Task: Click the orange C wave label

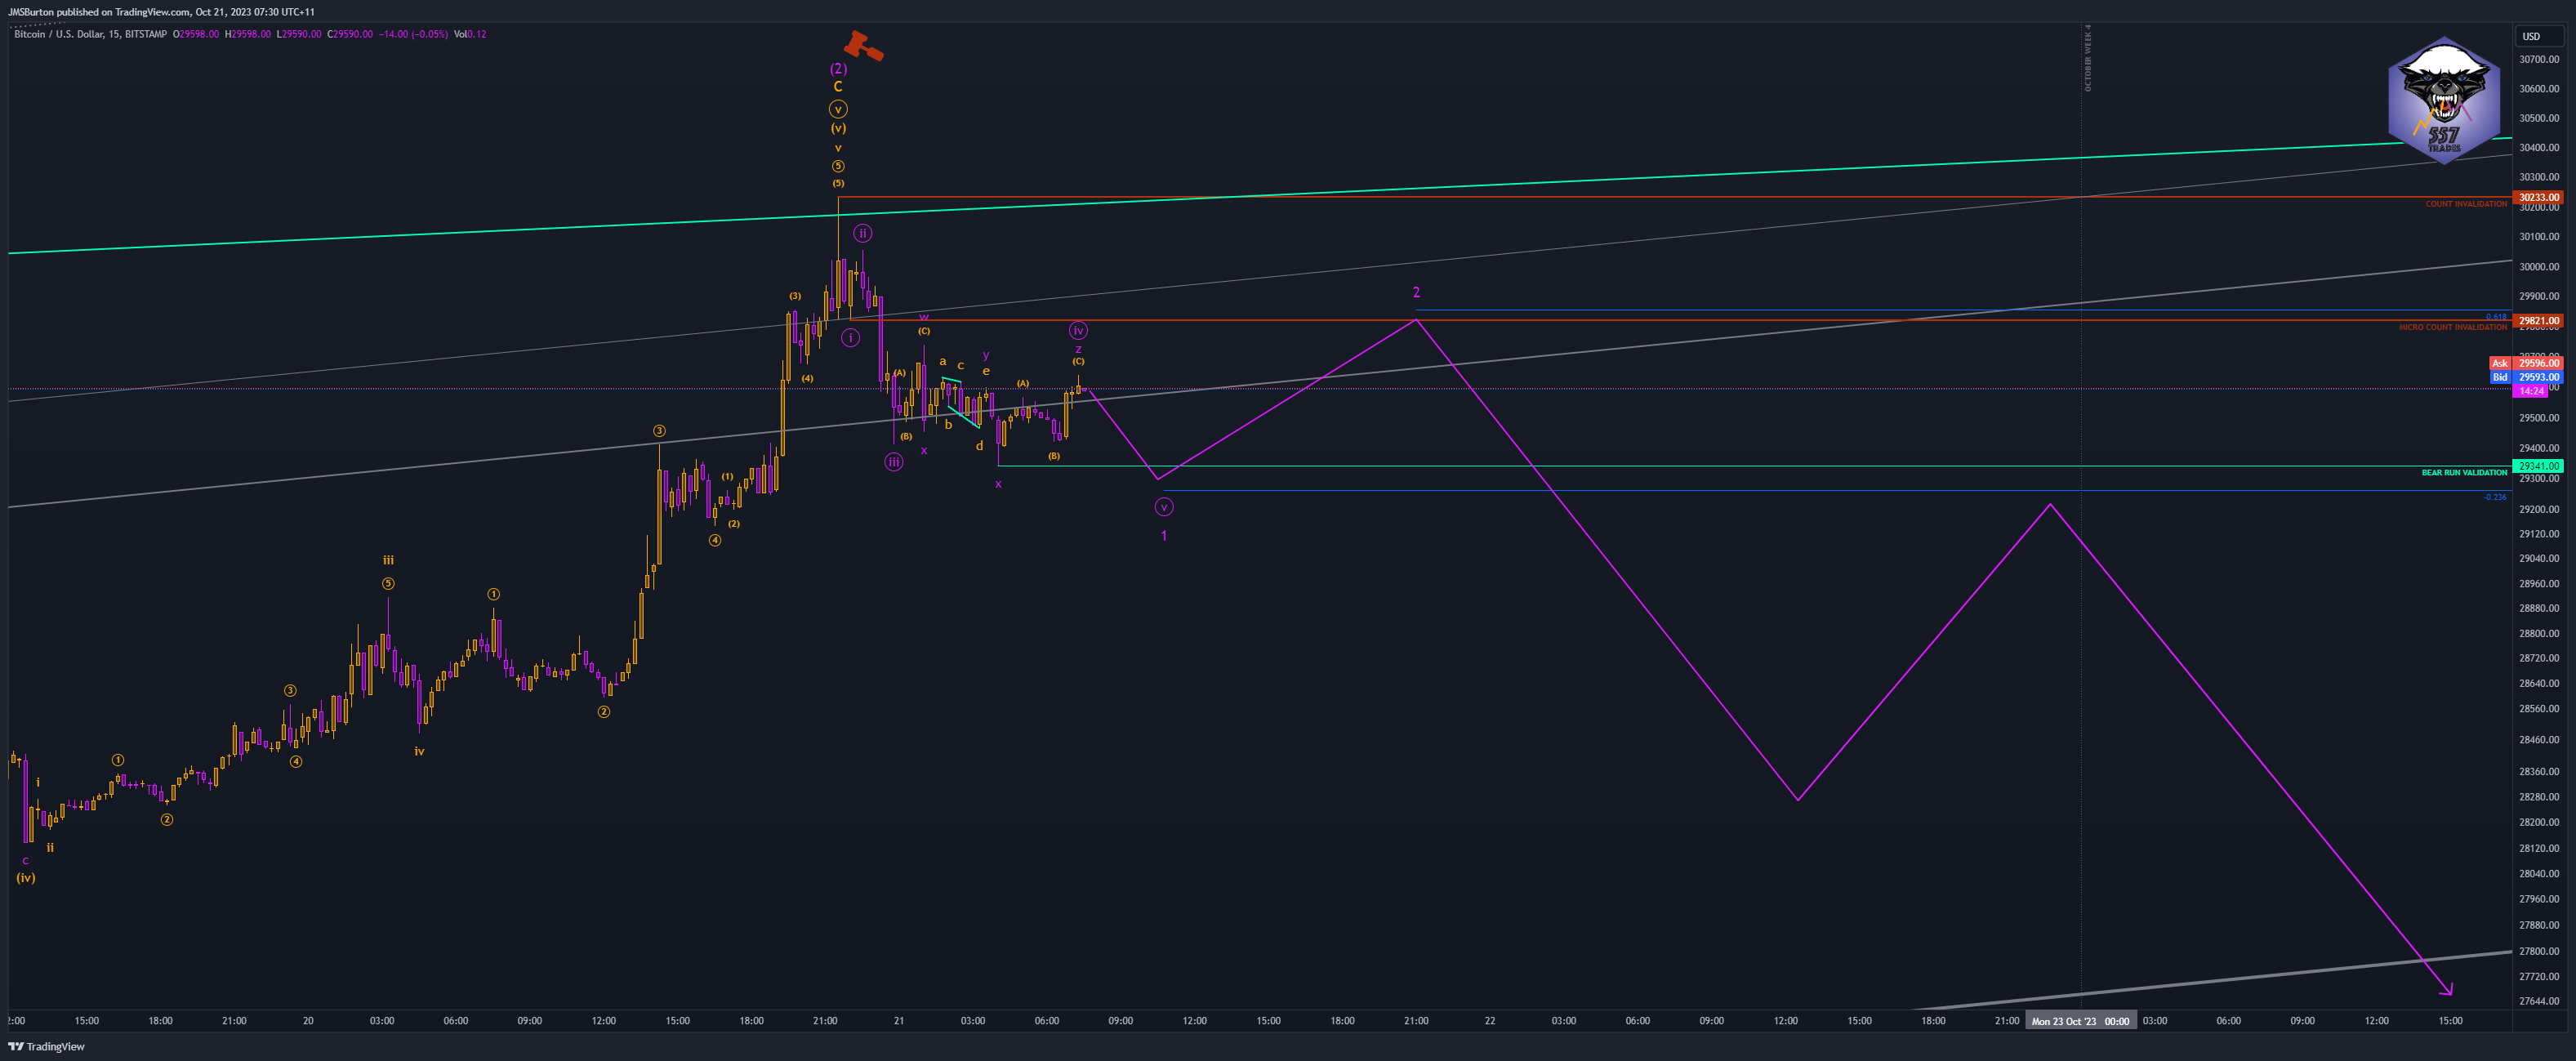Action: [x=838, y=87]
